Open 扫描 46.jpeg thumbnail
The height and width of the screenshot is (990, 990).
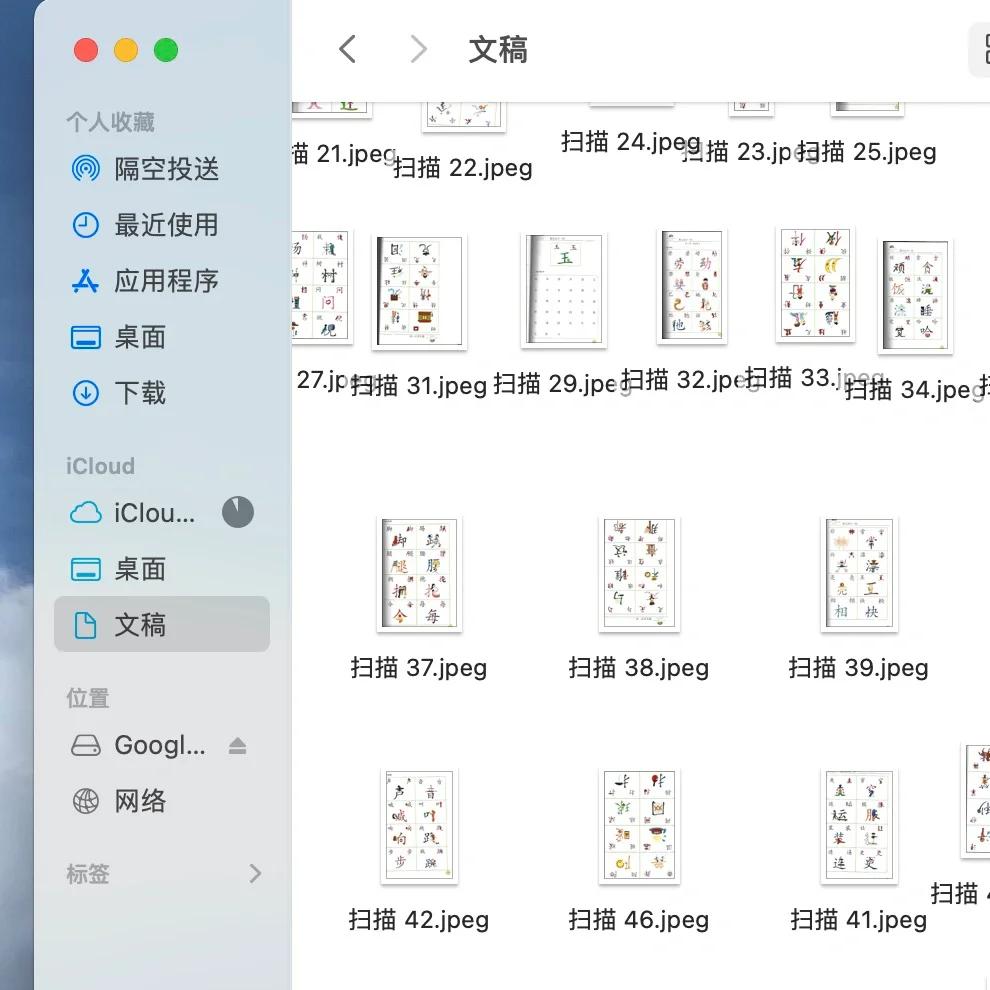coord(639,826)
